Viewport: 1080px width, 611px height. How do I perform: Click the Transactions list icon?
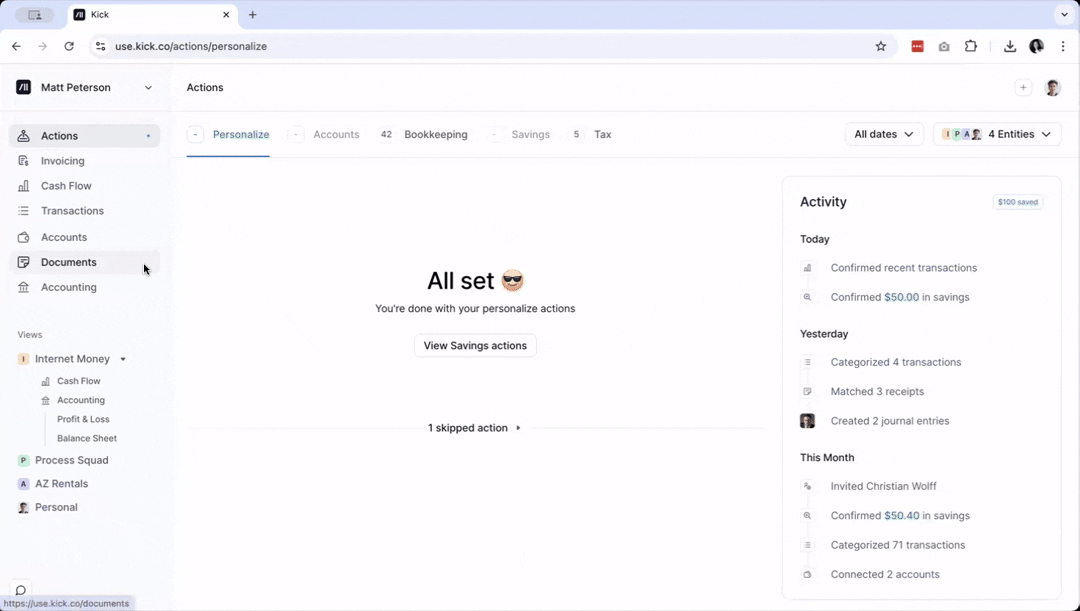click(x=24, y=210)
